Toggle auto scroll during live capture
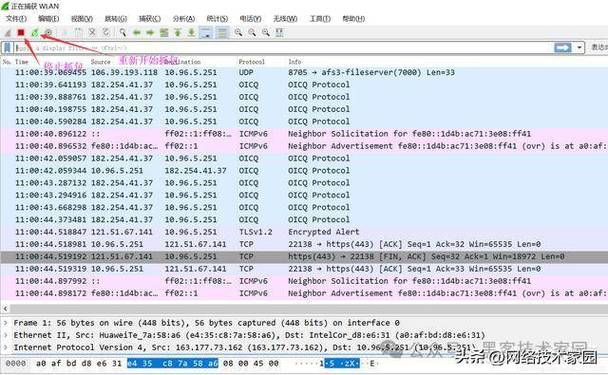Image resolution: width=608 pixels, height=375 pixels. 206,33
